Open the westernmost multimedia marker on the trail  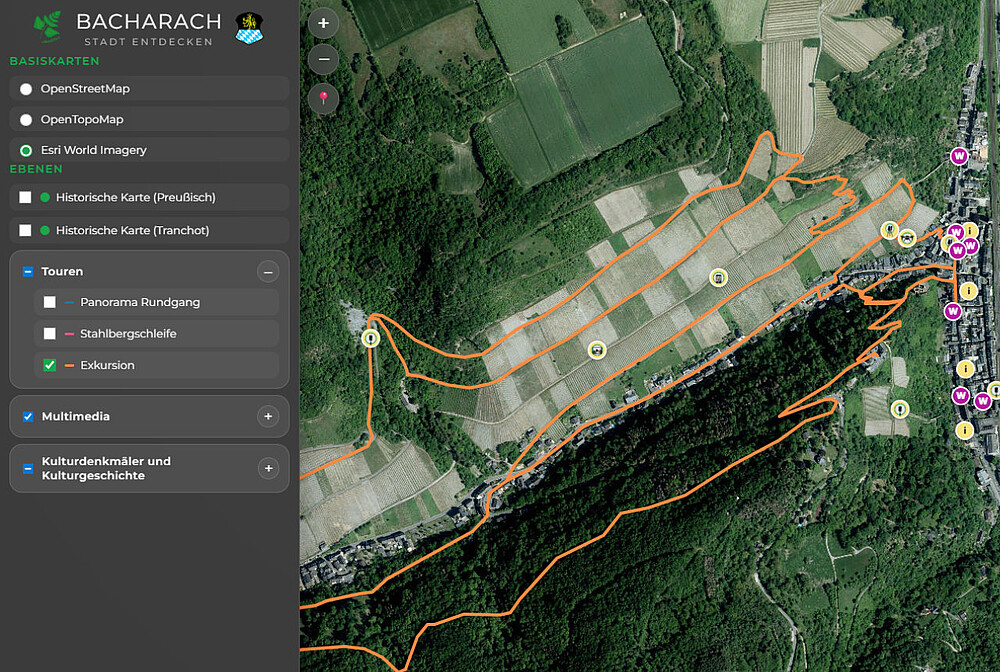pos(371,338)
